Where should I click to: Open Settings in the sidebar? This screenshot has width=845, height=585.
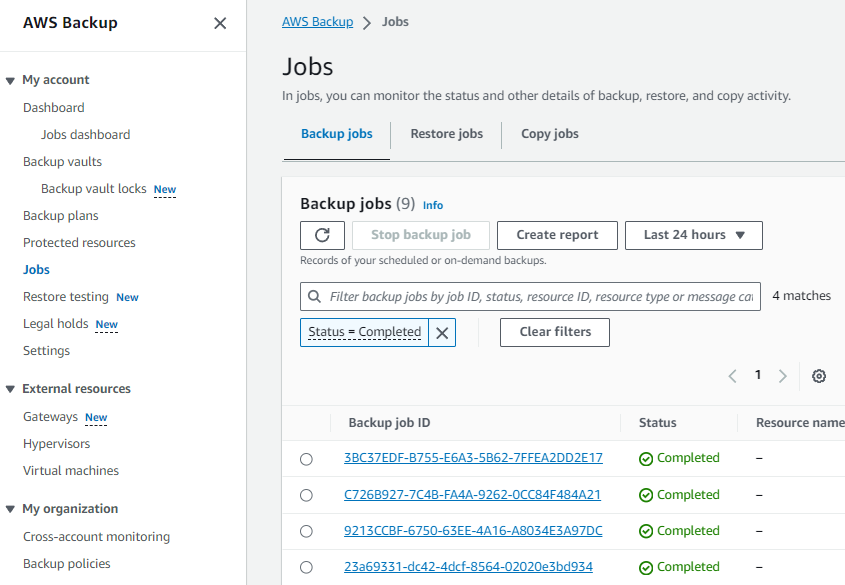[x=46, y=351]
